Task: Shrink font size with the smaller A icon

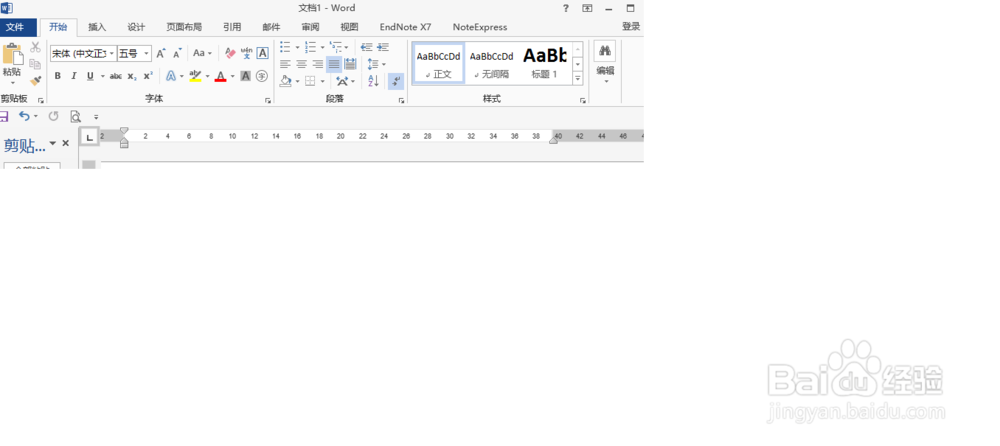Action: [177, 54]
